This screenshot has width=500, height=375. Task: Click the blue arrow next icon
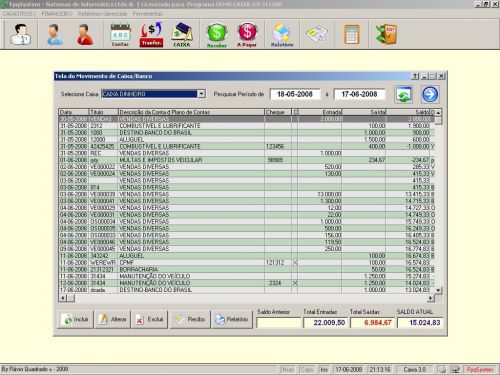click(430, 94)
